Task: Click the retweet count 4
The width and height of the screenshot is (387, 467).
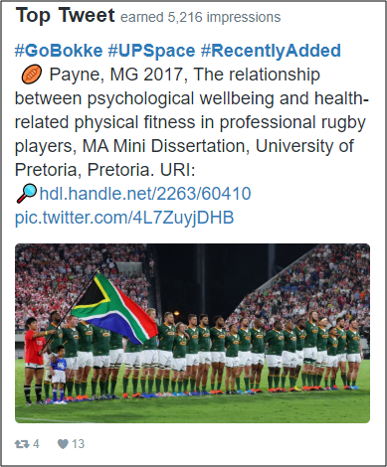Action: [x=36, y=444]
